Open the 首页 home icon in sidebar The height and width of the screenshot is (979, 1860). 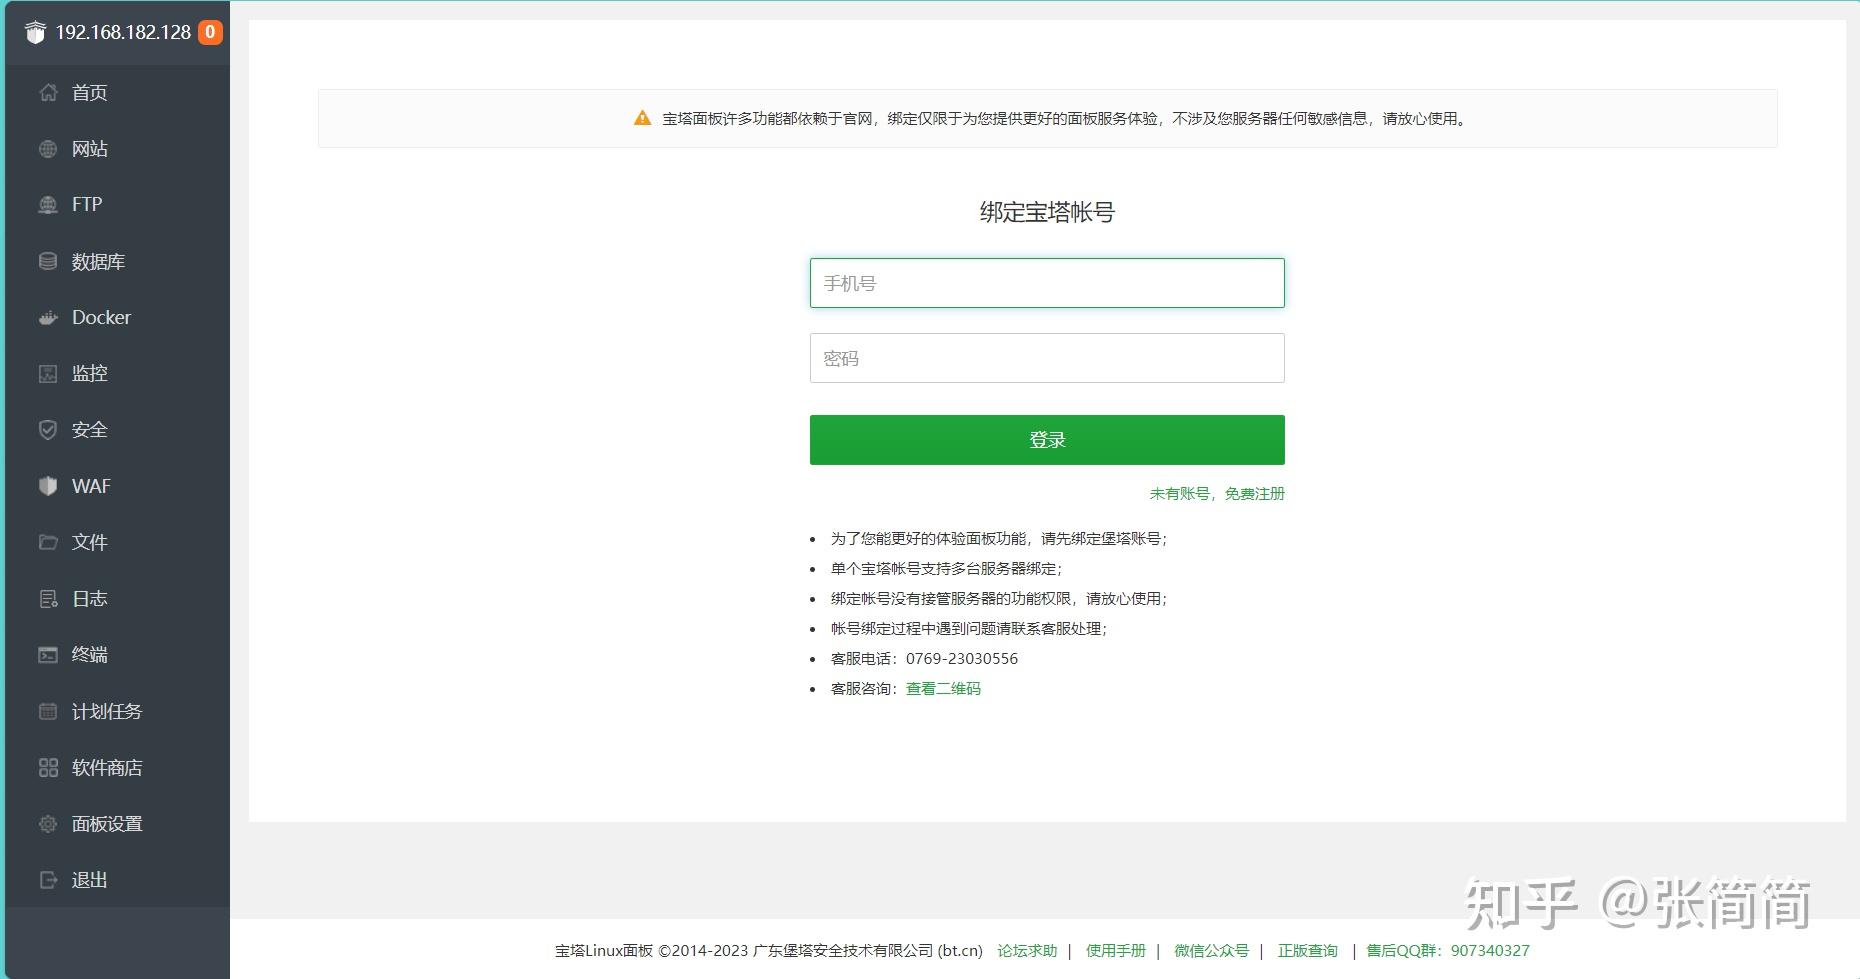(48, 92)
